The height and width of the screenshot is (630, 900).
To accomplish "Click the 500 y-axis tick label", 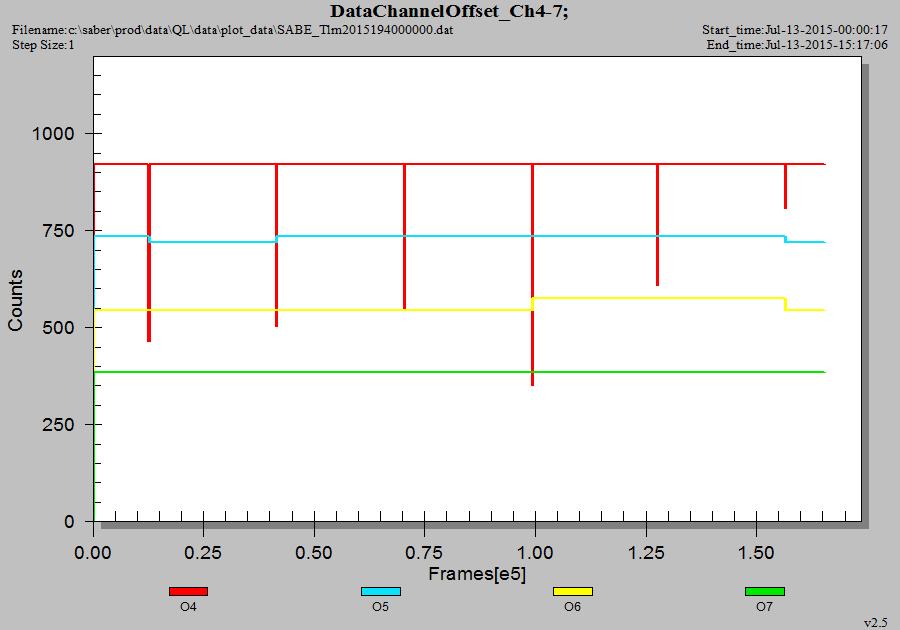I will click(x=59, y=328).
